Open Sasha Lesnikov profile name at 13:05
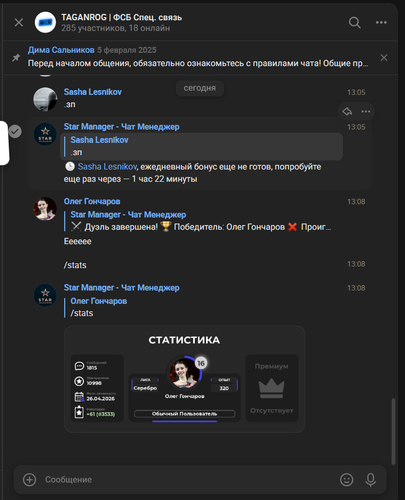This screenshot has height=500, width=405. [93, 92]
